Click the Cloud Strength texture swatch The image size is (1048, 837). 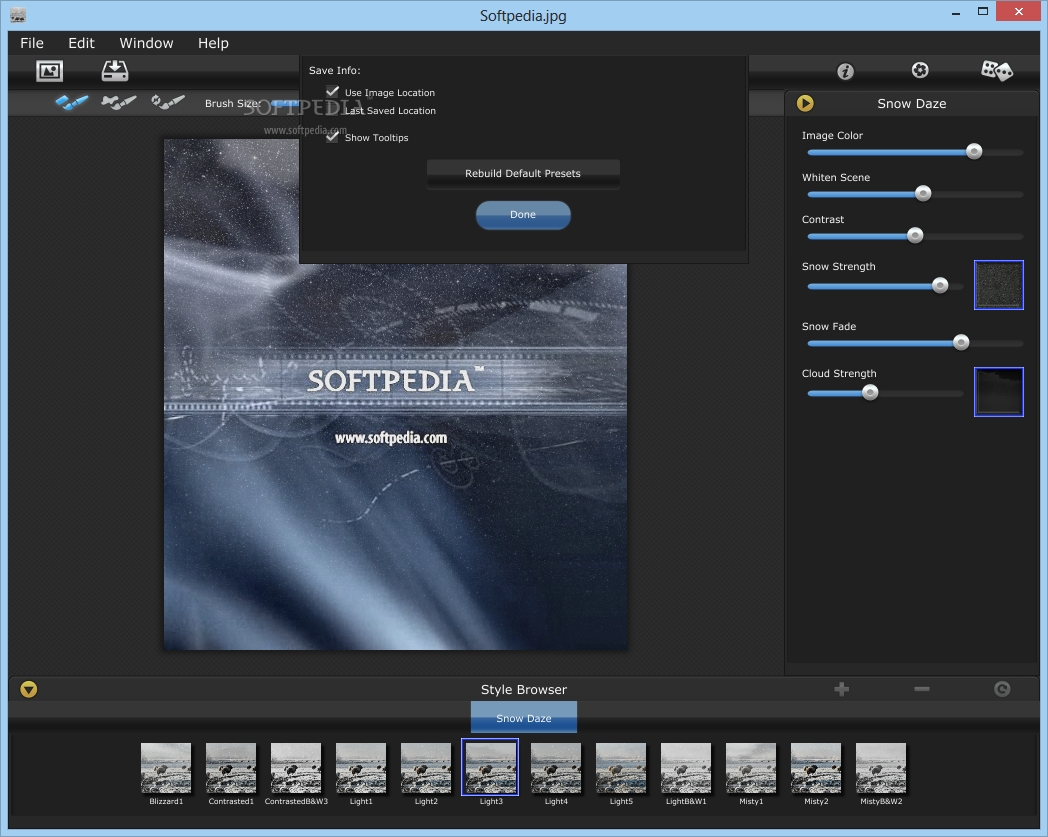coord(999,392)
